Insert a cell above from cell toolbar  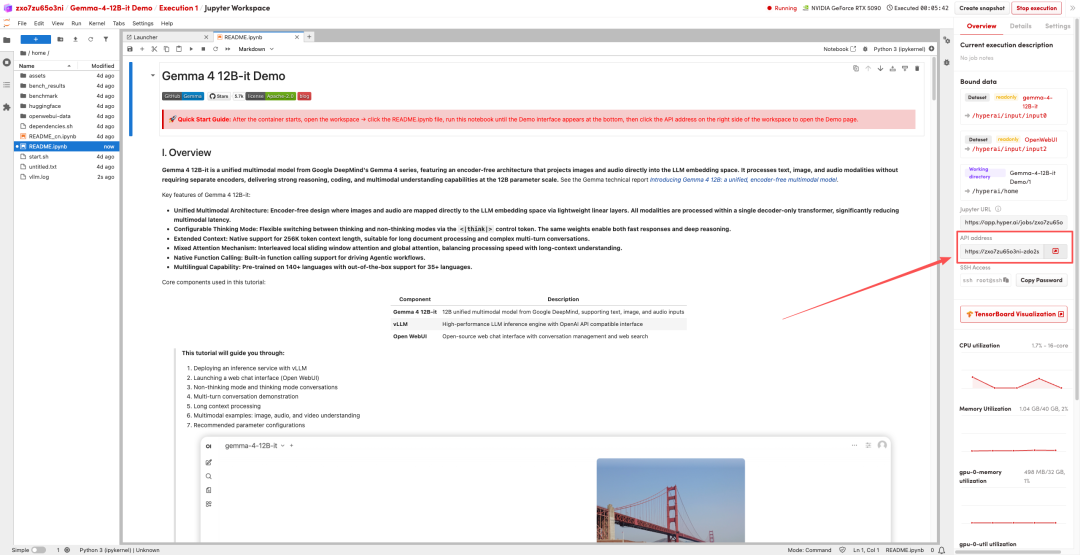(x=893, y=68)
